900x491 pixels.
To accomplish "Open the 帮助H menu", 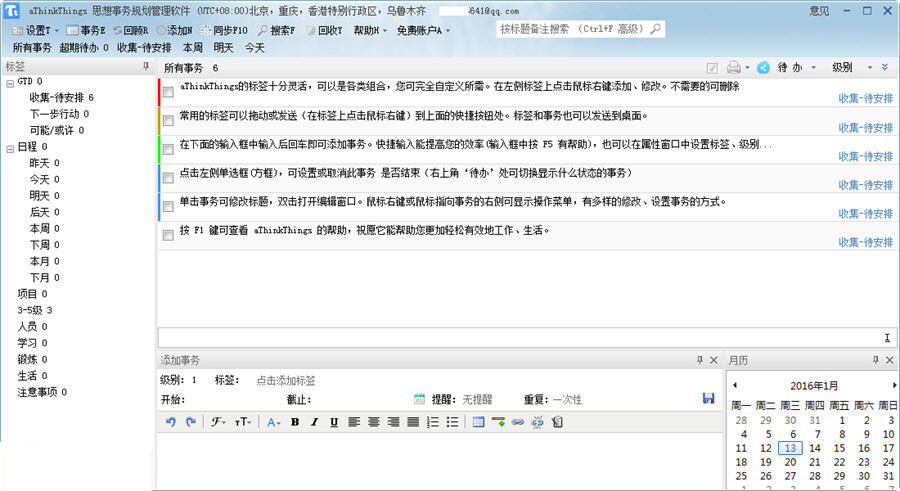I will (x=370, y=30).
